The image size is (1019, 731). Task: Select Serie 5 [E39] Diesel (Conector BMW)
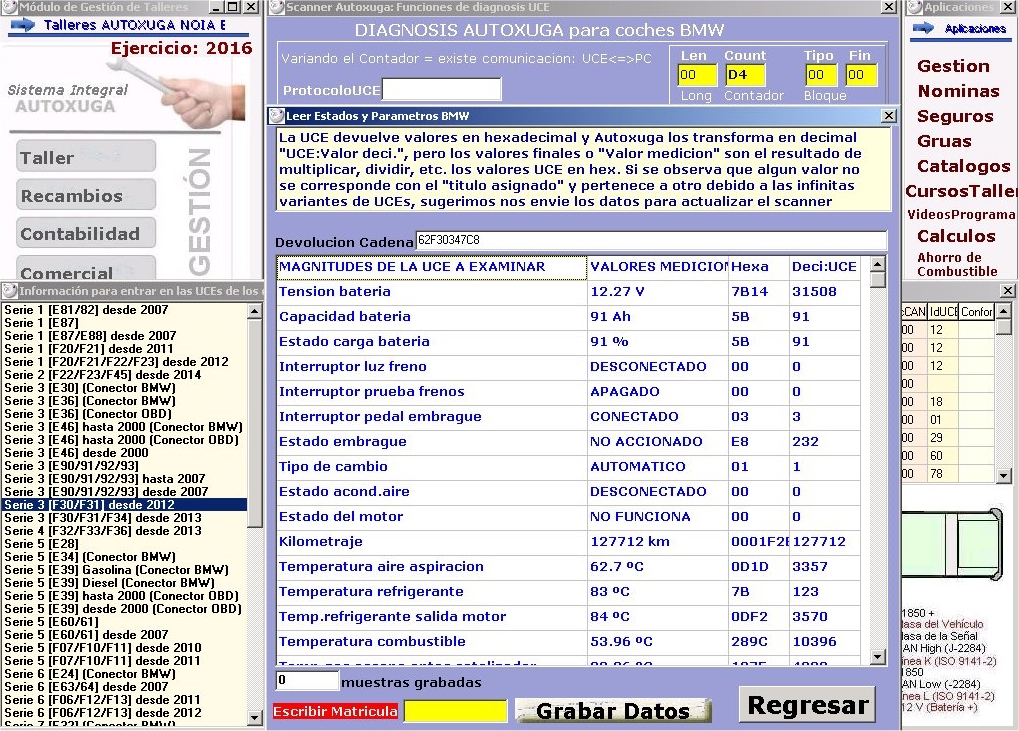(124, 583)
